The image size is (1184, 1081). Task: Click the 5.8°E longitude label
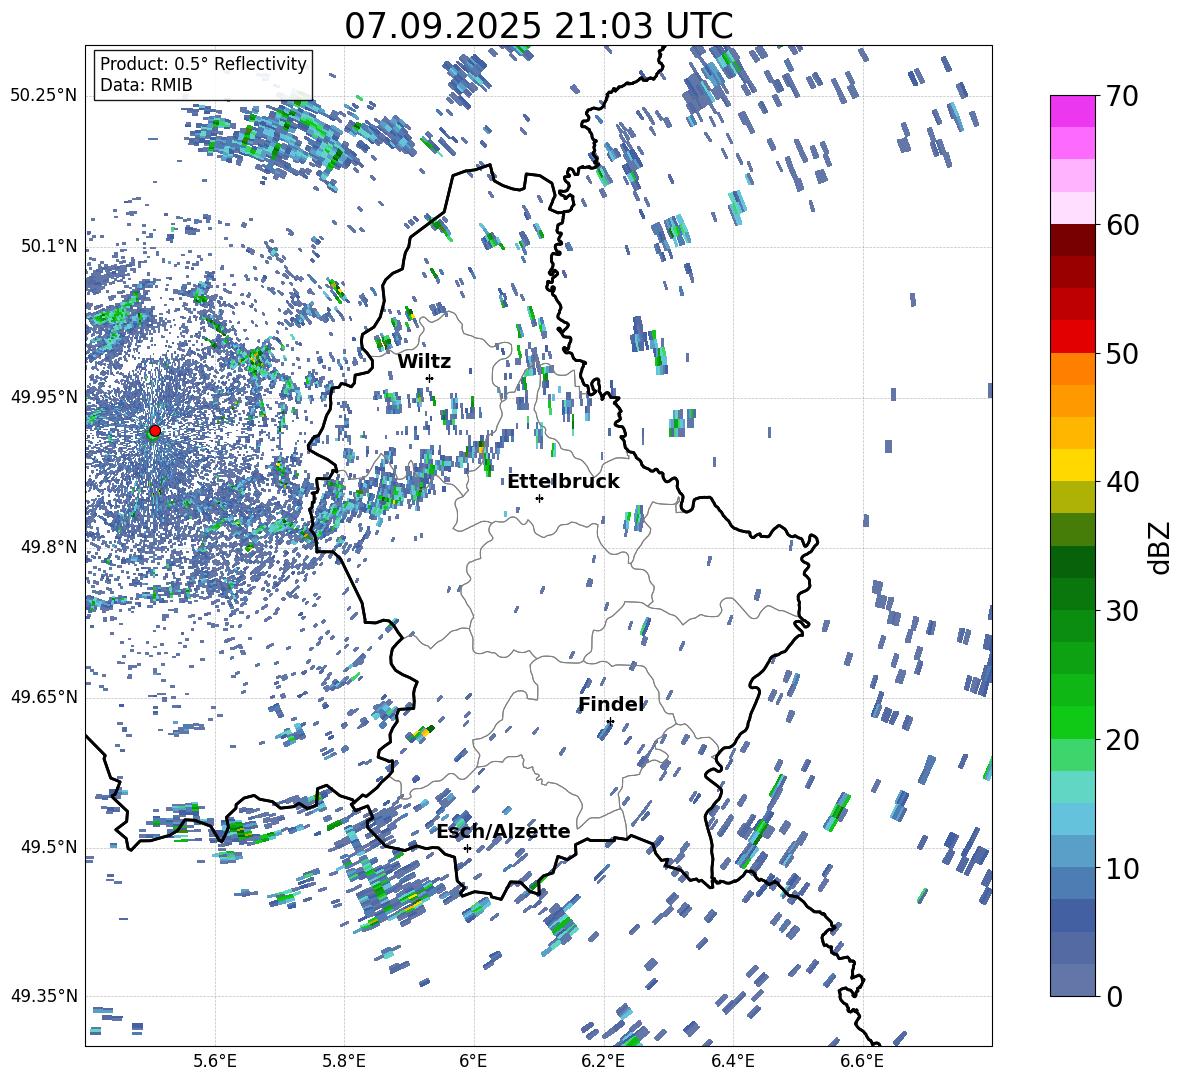click(x=344, y=1061)
